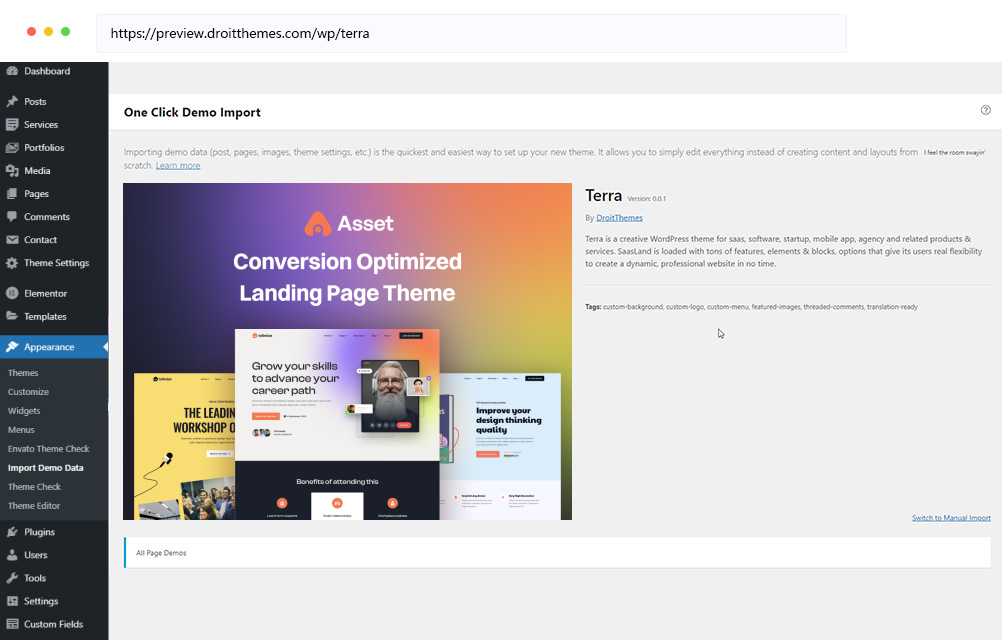This screenshot has height=640, width=1002.
Task: Click the help question mark icon
Action: (x=985, y=110)
